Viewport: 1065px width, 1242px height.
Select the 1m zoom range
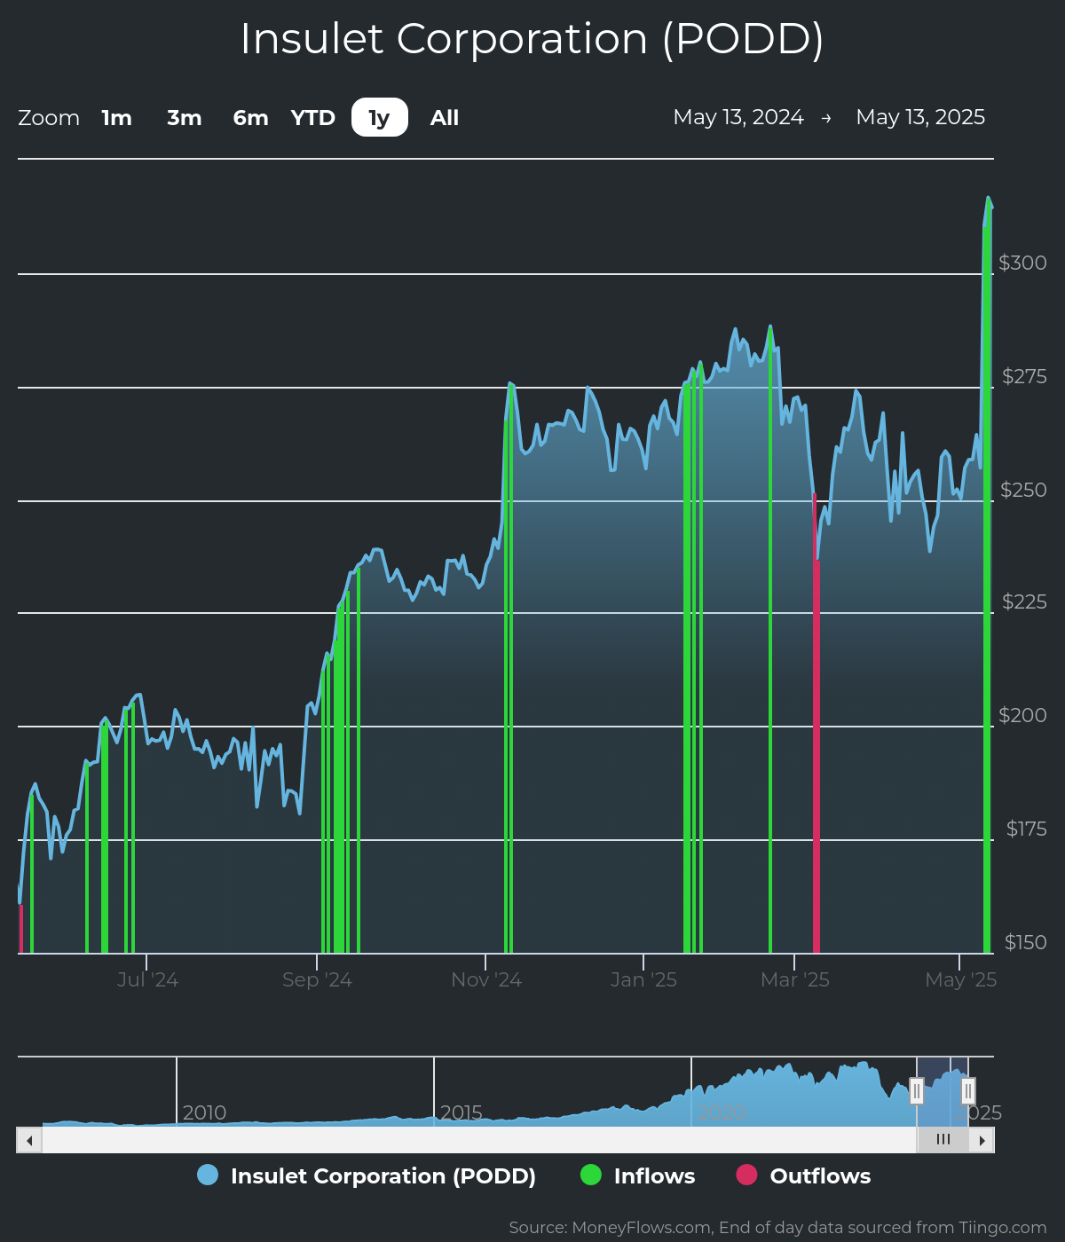pyautogui.click(x=117, y=118)
